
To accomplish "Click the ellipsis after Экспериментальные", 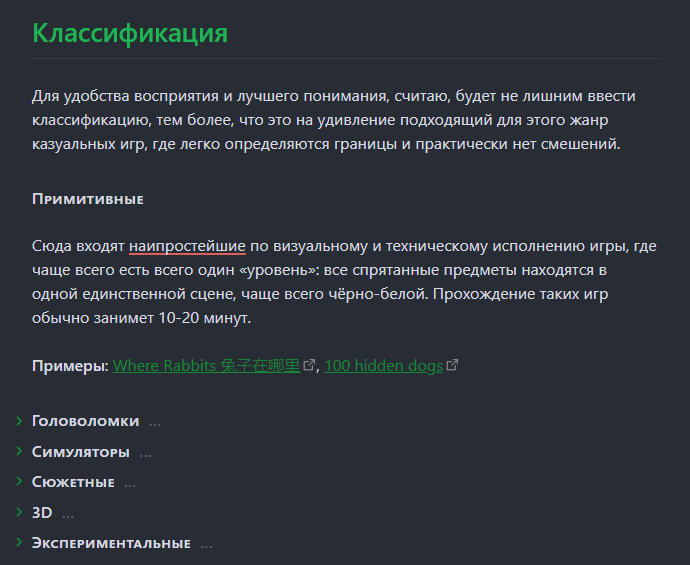I will coord(206,546).
